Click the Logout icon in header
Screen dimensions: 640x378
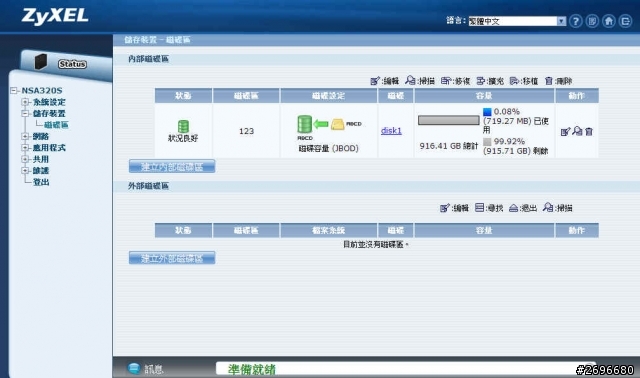[x=625, y=21]
